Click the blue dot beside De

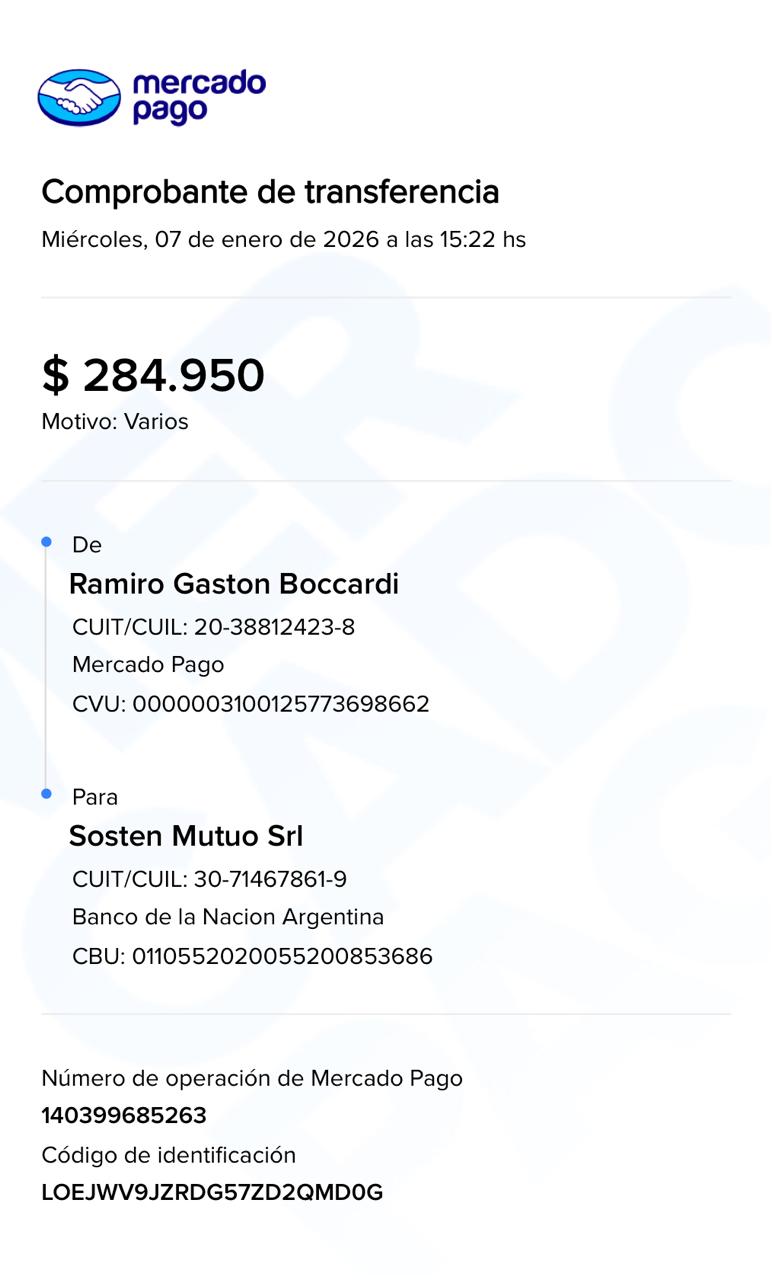[46, 542]
